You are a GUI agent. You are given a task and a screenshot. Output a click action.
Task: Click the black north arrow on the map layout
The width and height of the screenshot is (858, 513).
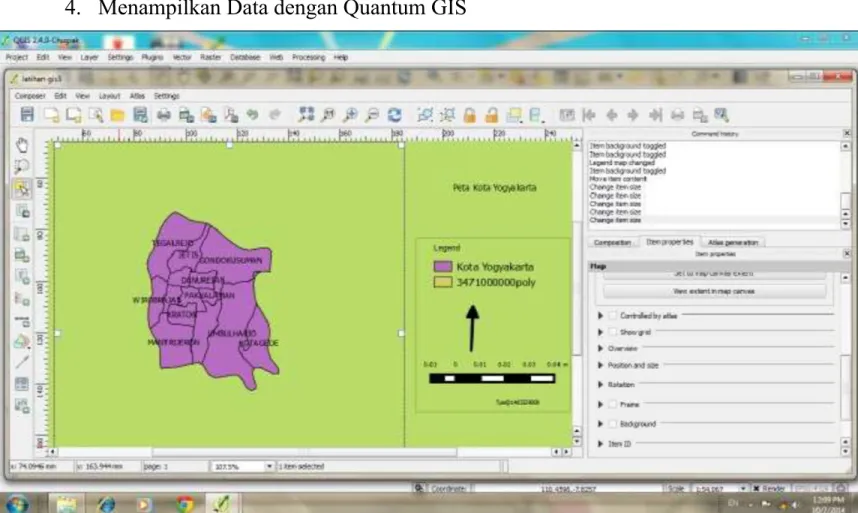pos(472,328)
